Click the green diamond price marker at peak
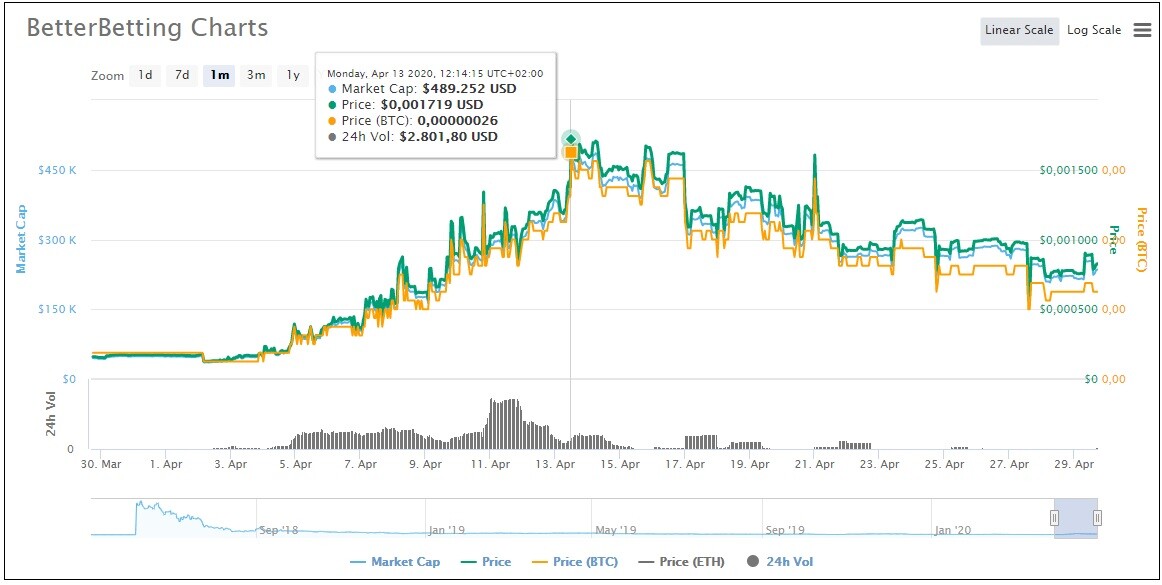 571,139
